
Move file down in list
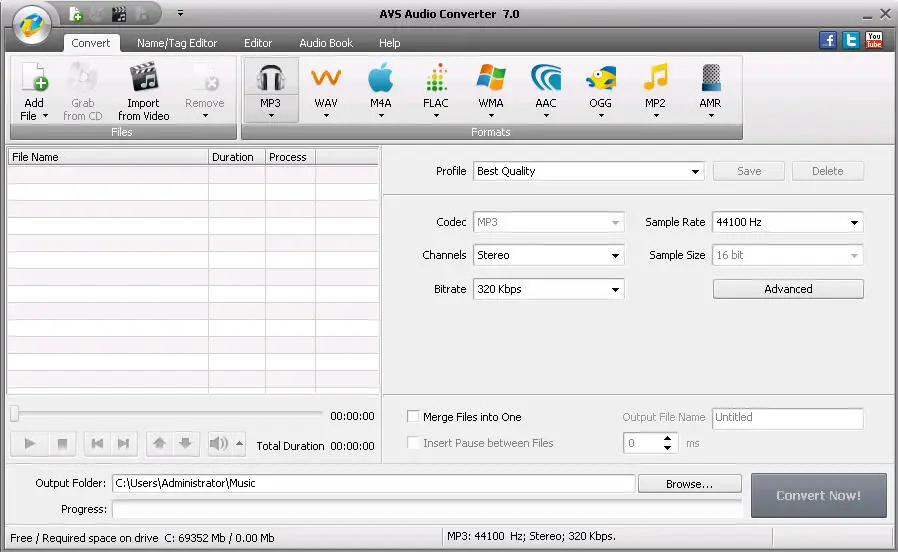point(185,443)
